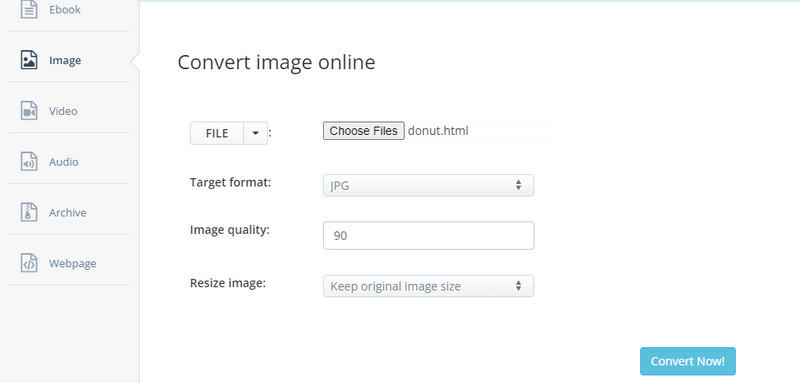Screen dimensions: 800x383
Task: Click the Choose Files button
Action: click(x=364, y=131)
